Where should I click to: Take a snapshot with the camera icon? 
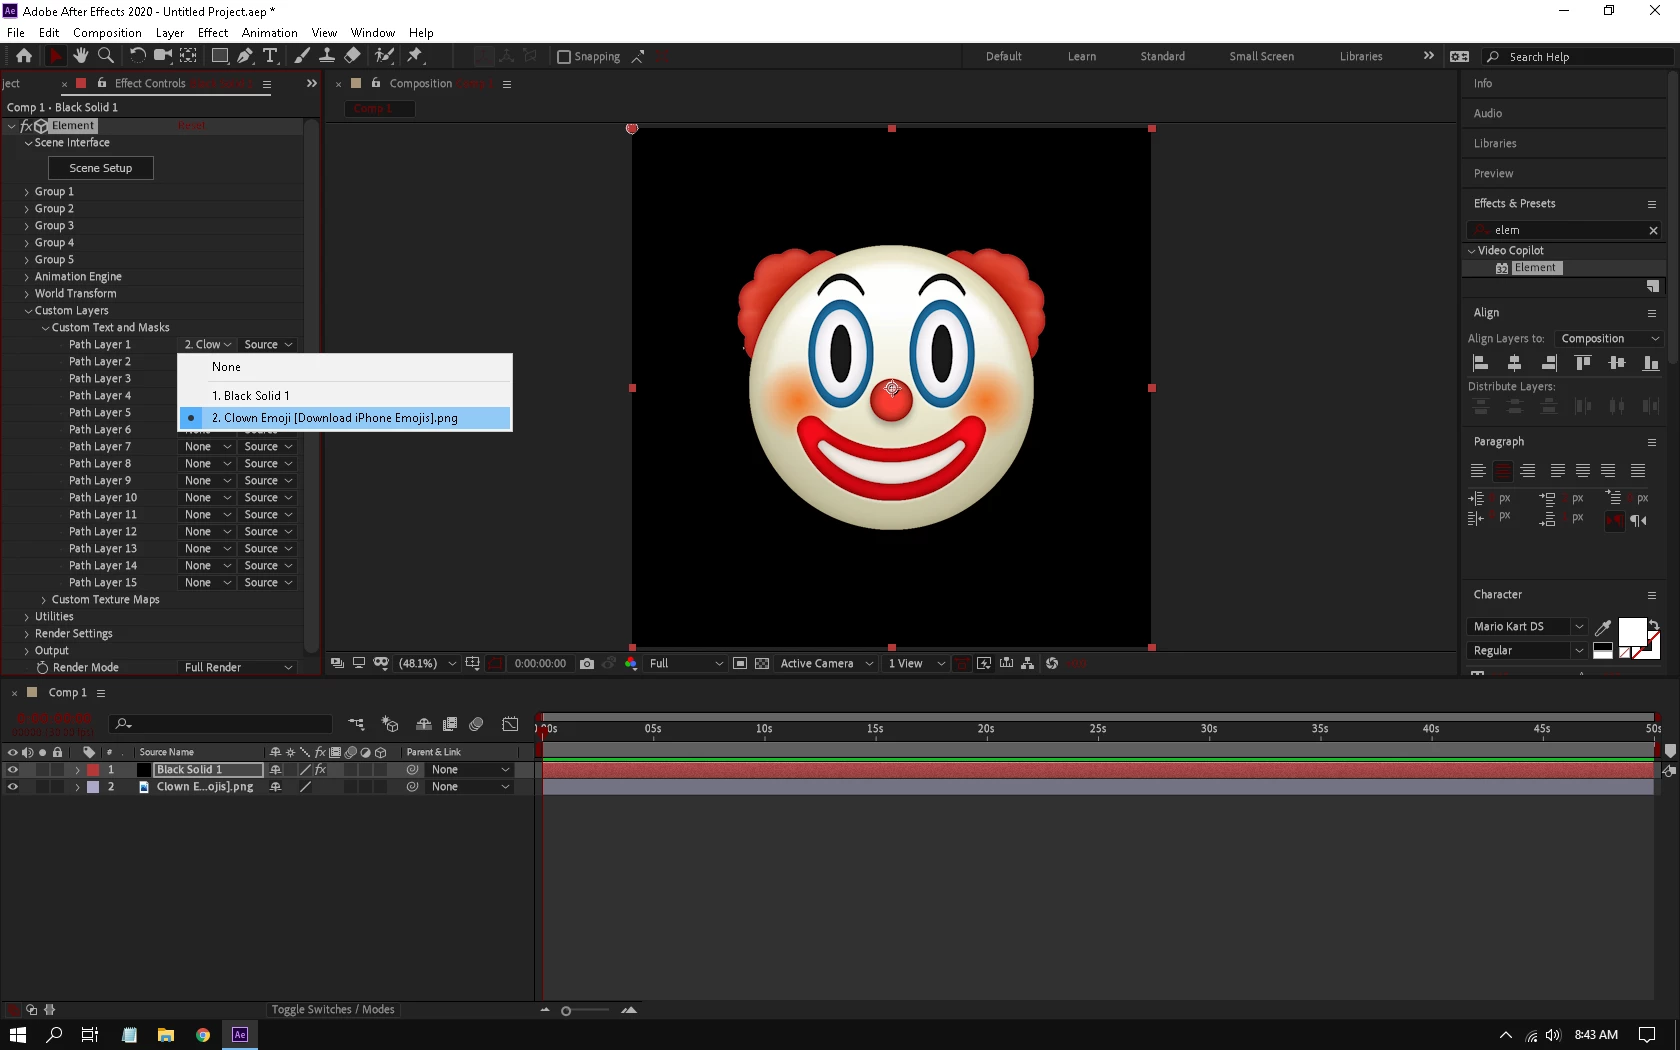(587, 663)
